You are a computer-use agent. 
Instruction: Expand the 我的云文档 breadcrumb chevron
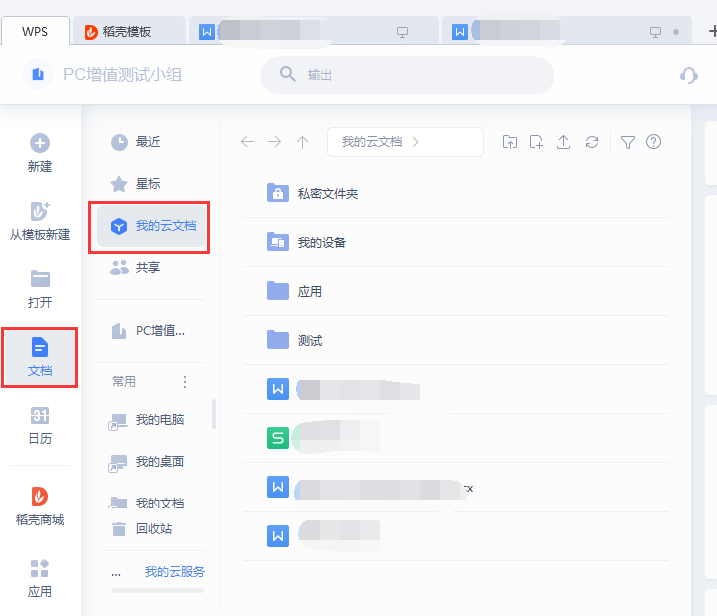pos(416,142)
